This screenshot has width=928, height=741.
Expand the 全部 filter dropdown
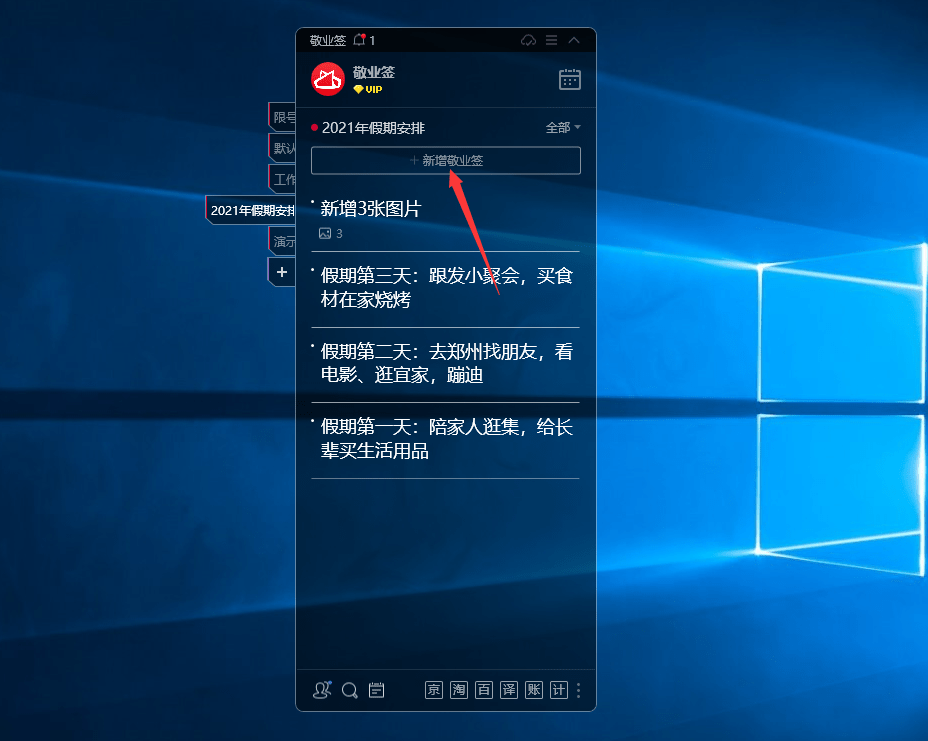(562, 127)
